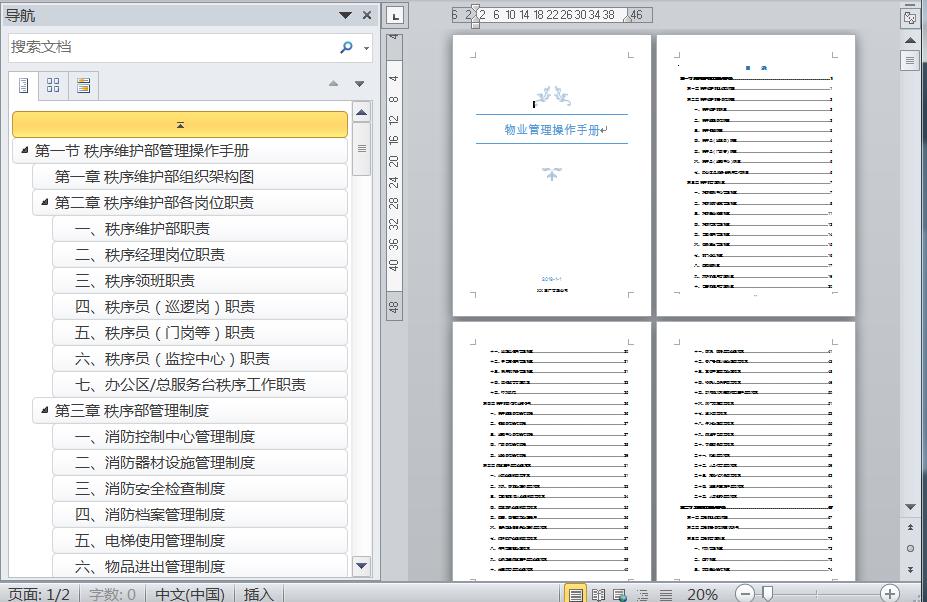
Task: Switch to Outline view
Action: (x=643, y=594)
